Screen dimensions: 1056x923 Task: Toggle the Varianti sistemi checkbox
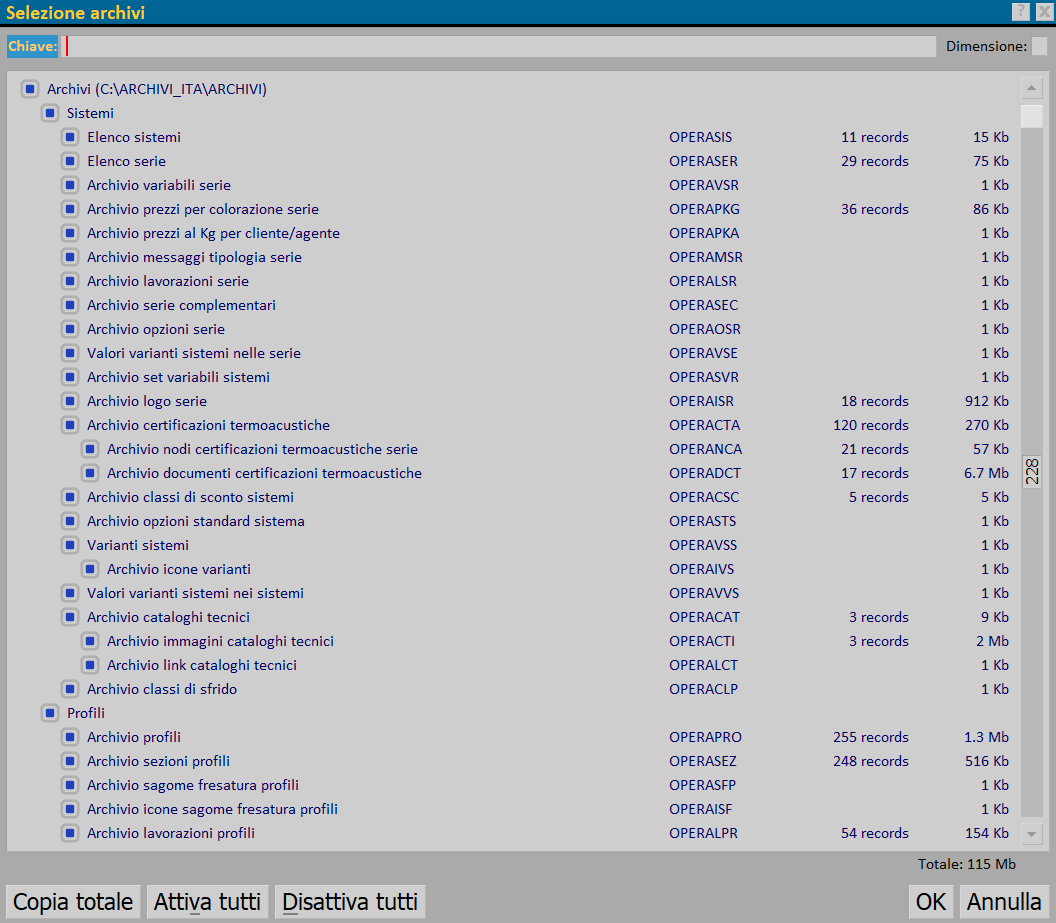[70, 545]
